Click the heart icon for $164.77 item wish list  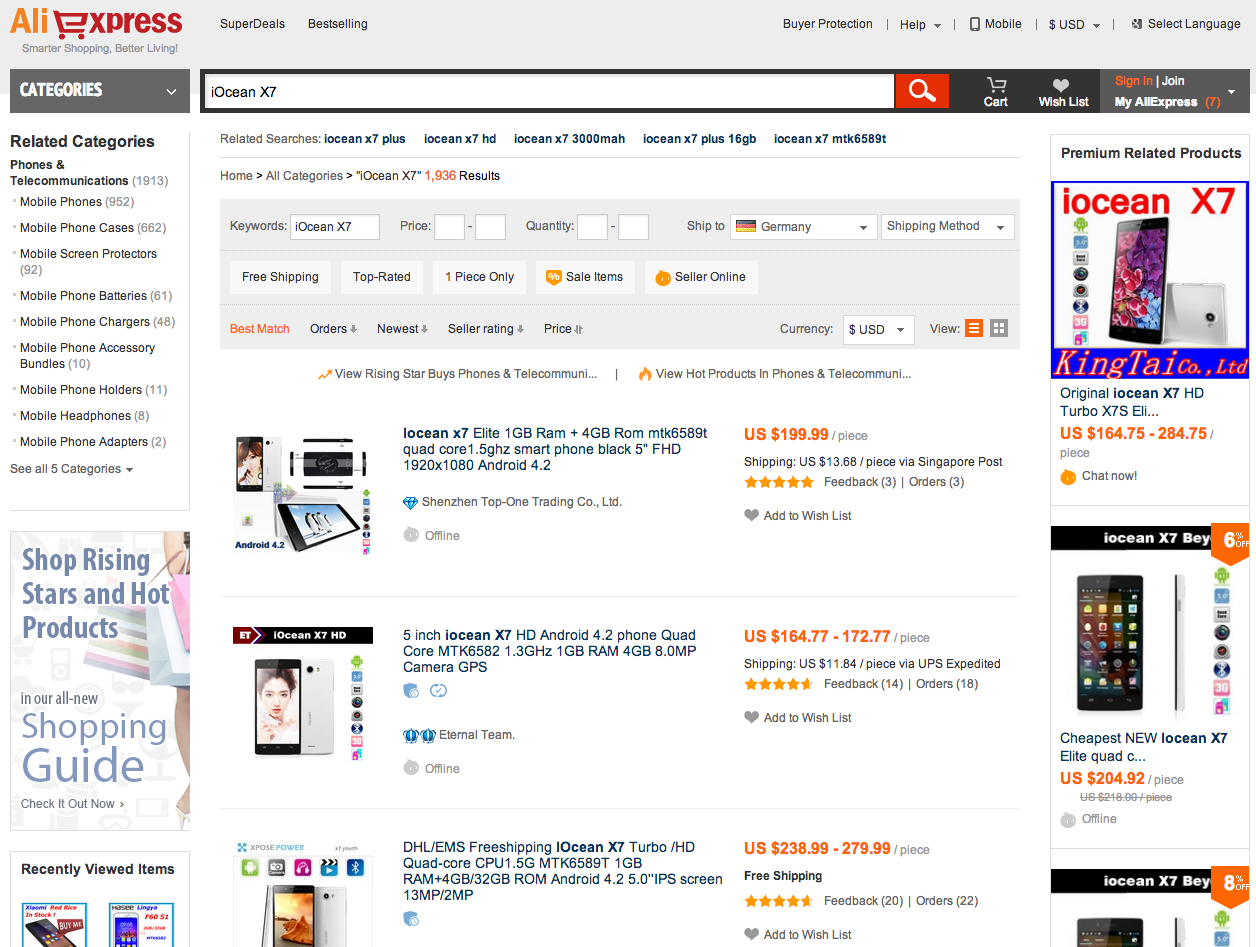pos(752,718)
